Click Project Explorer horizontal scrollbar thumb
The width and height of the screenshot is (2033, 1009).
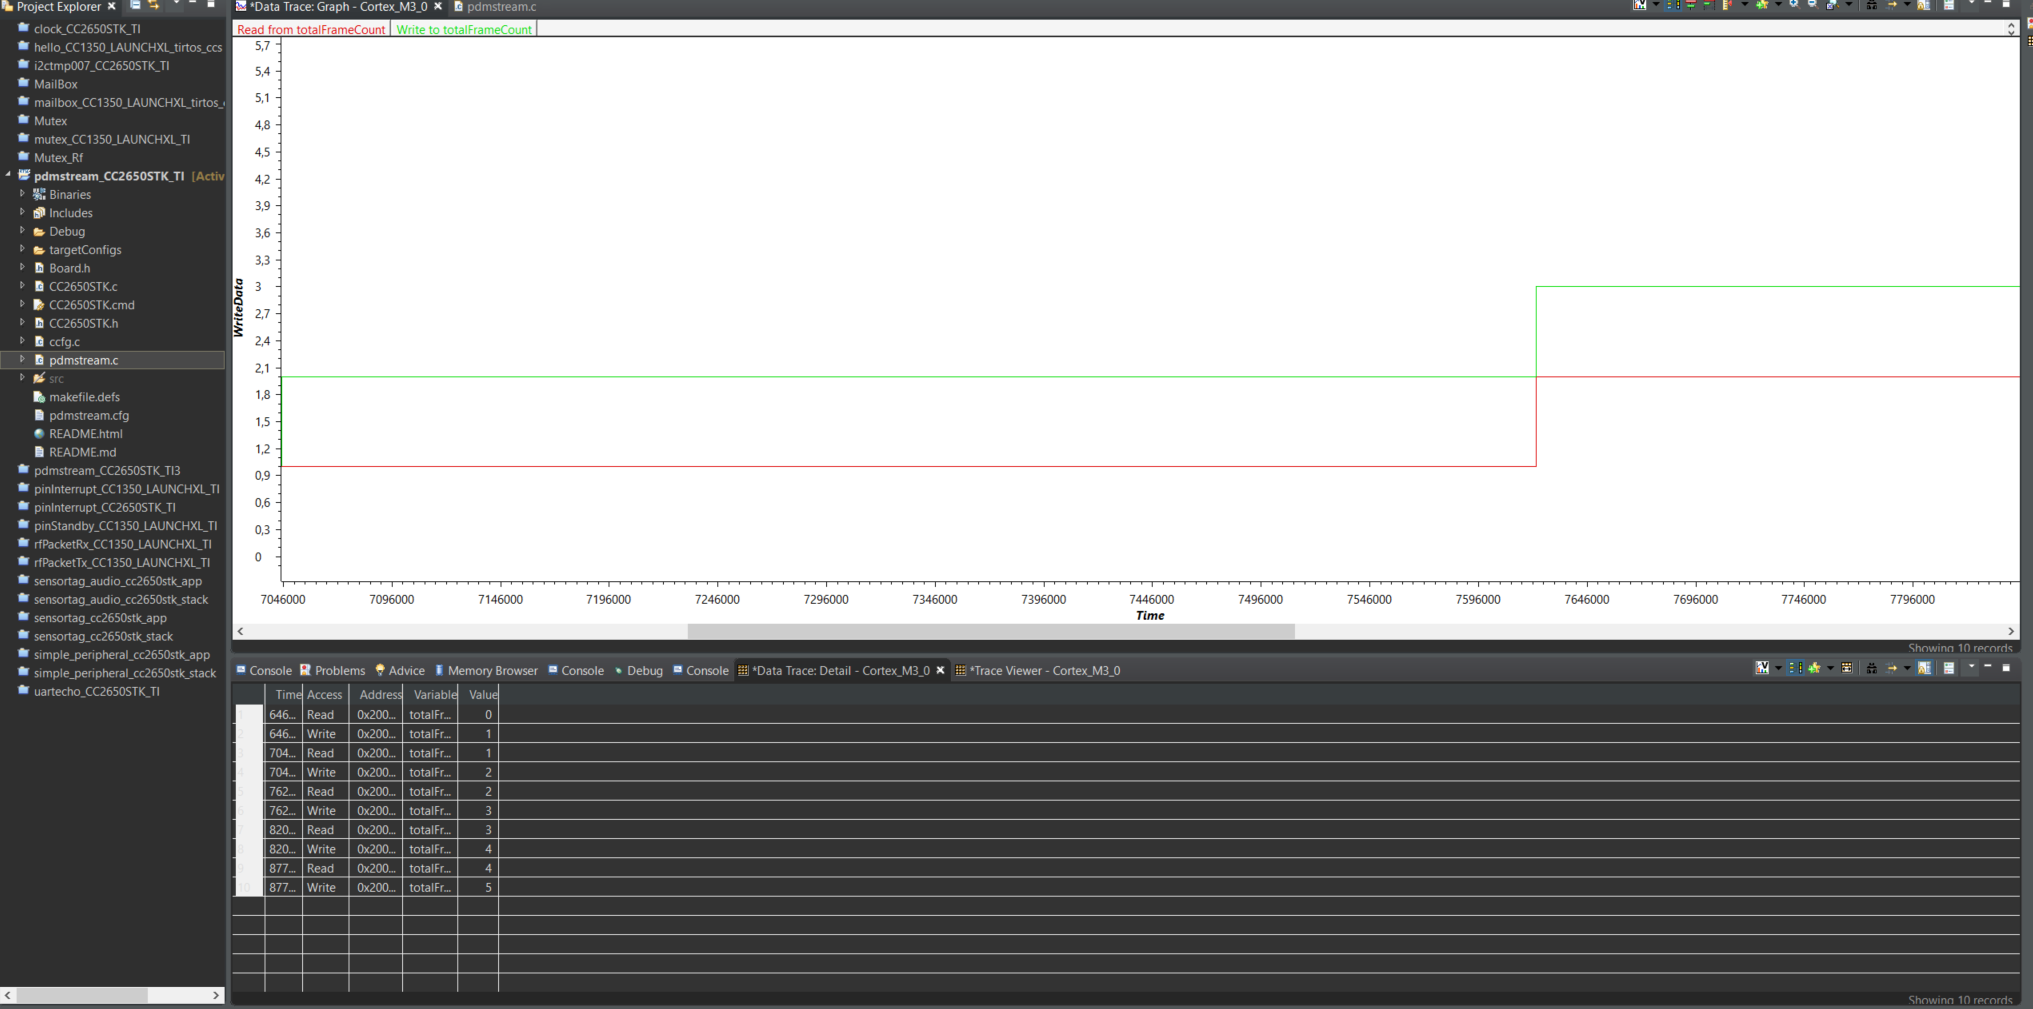pos(82,995)
